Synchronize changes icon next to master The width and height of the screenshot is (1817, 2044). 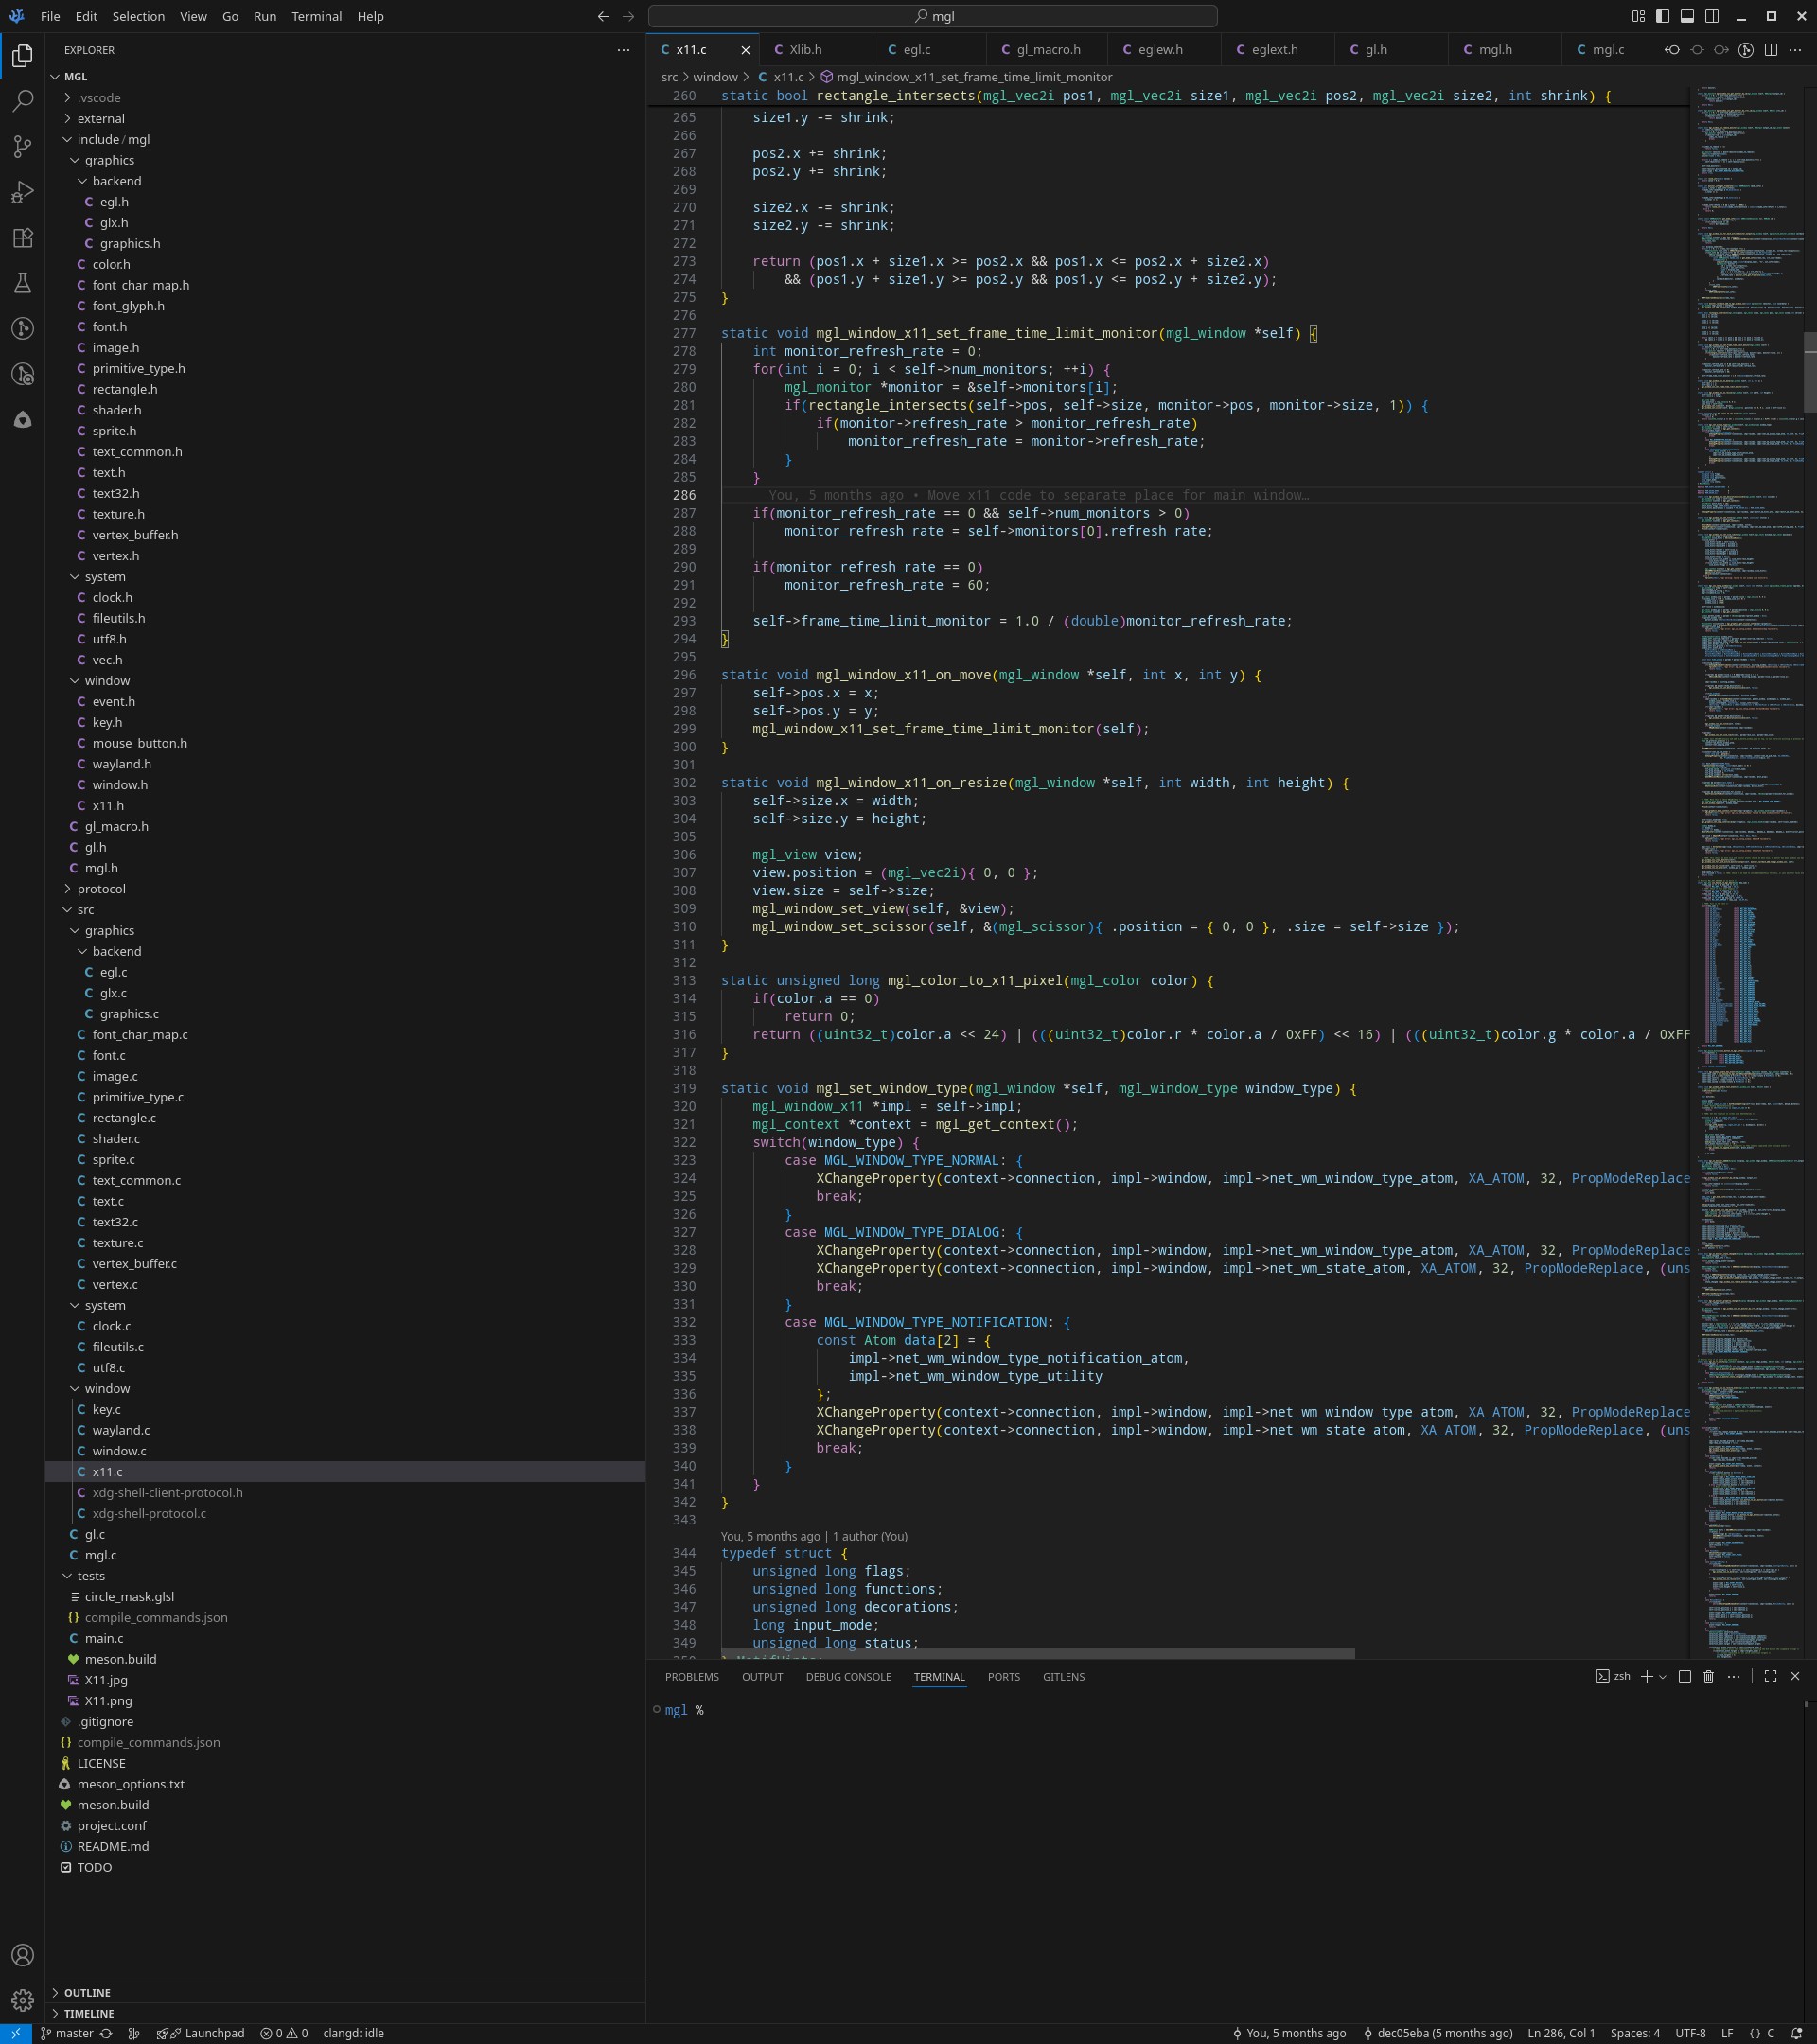point(106,2033)
